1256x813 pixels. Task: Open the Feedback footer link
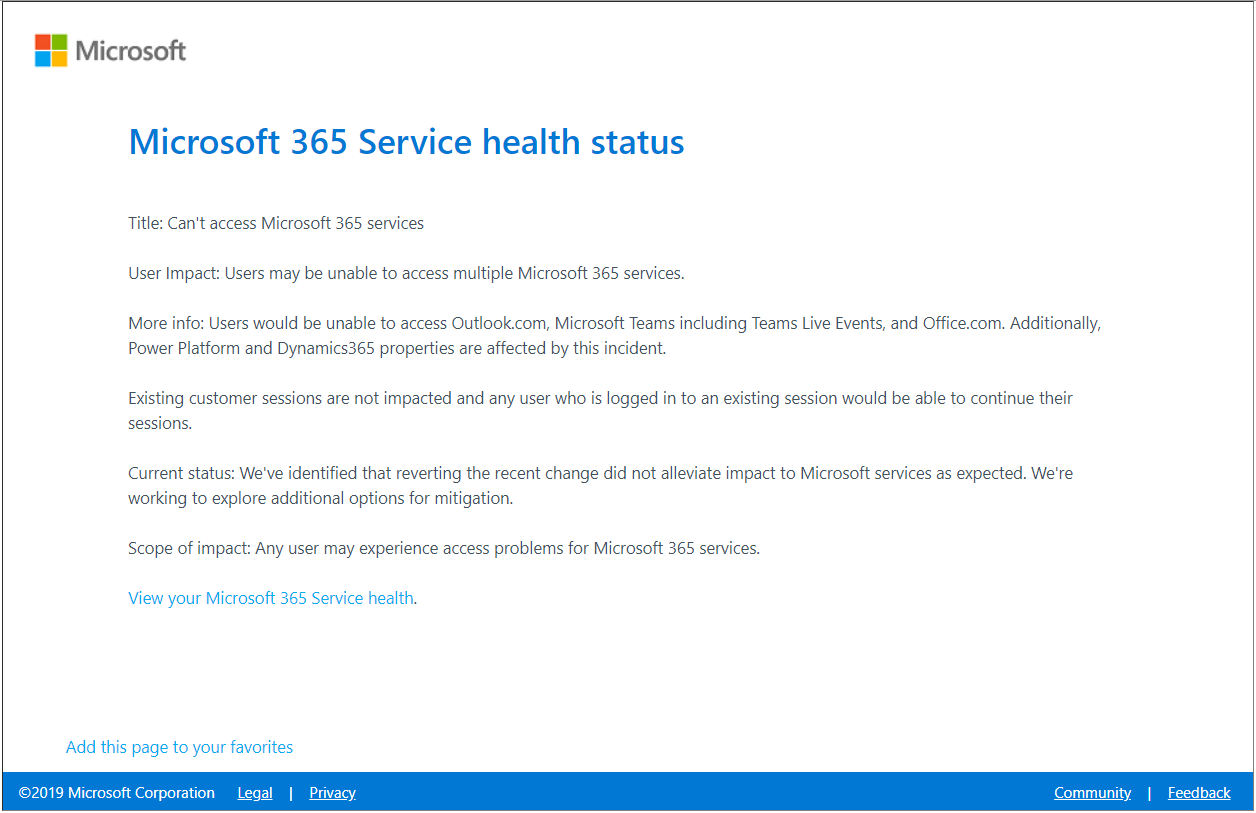[1199, 793]
